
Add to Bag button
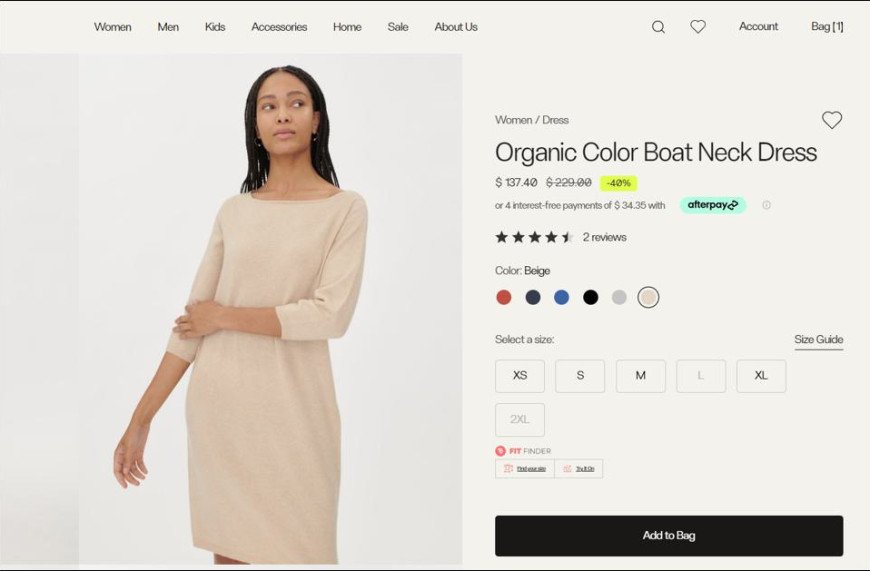669,535
